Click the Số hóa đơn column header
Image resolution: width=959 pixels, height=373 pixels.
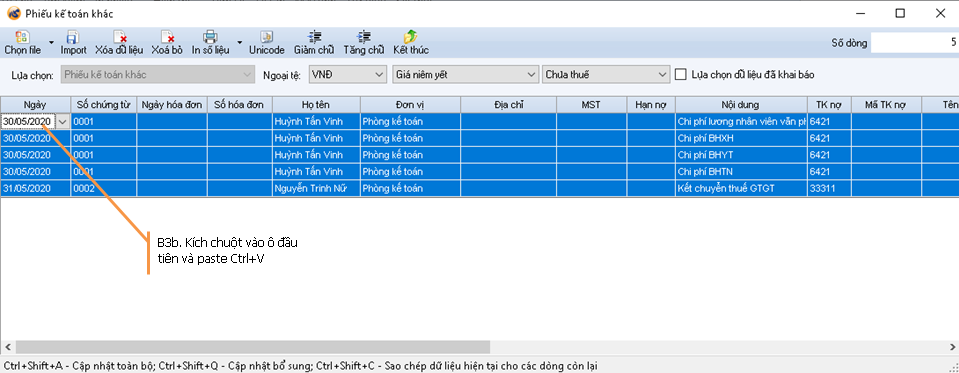click(240, 105)
